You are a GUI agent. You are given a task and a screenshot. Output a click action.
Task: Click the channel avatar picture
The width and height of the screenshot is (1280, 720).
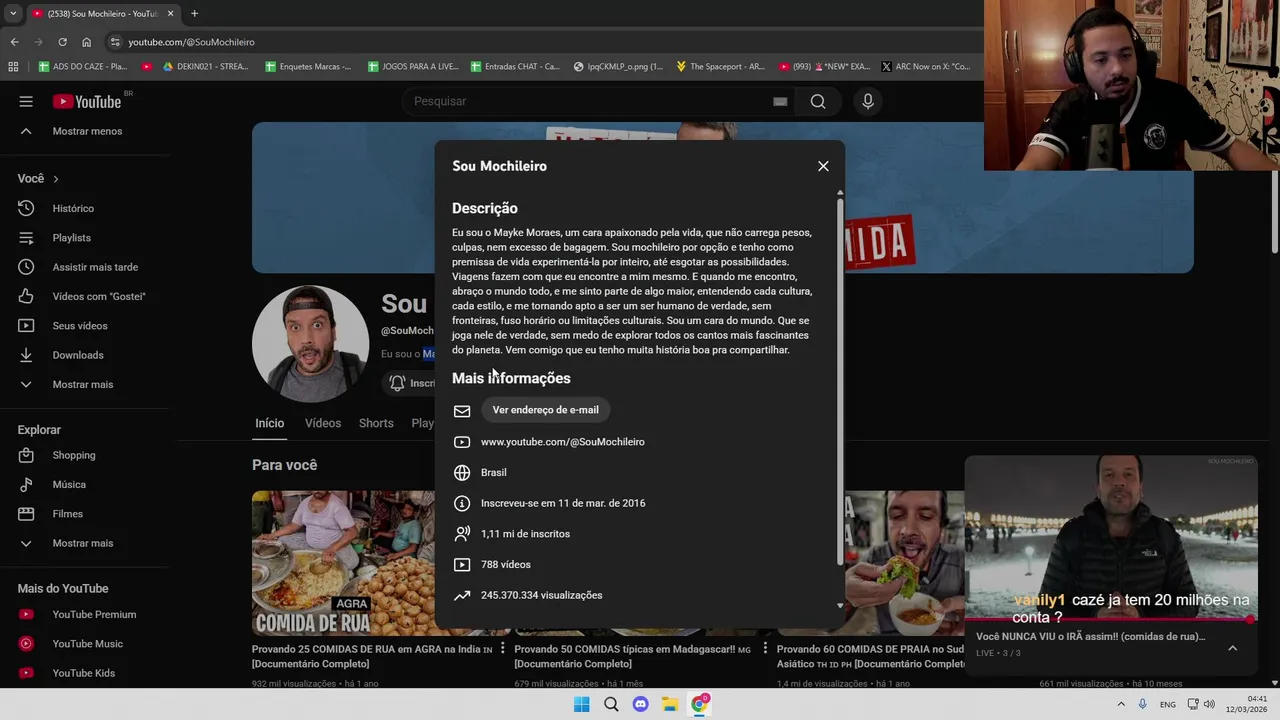point(310,343)
